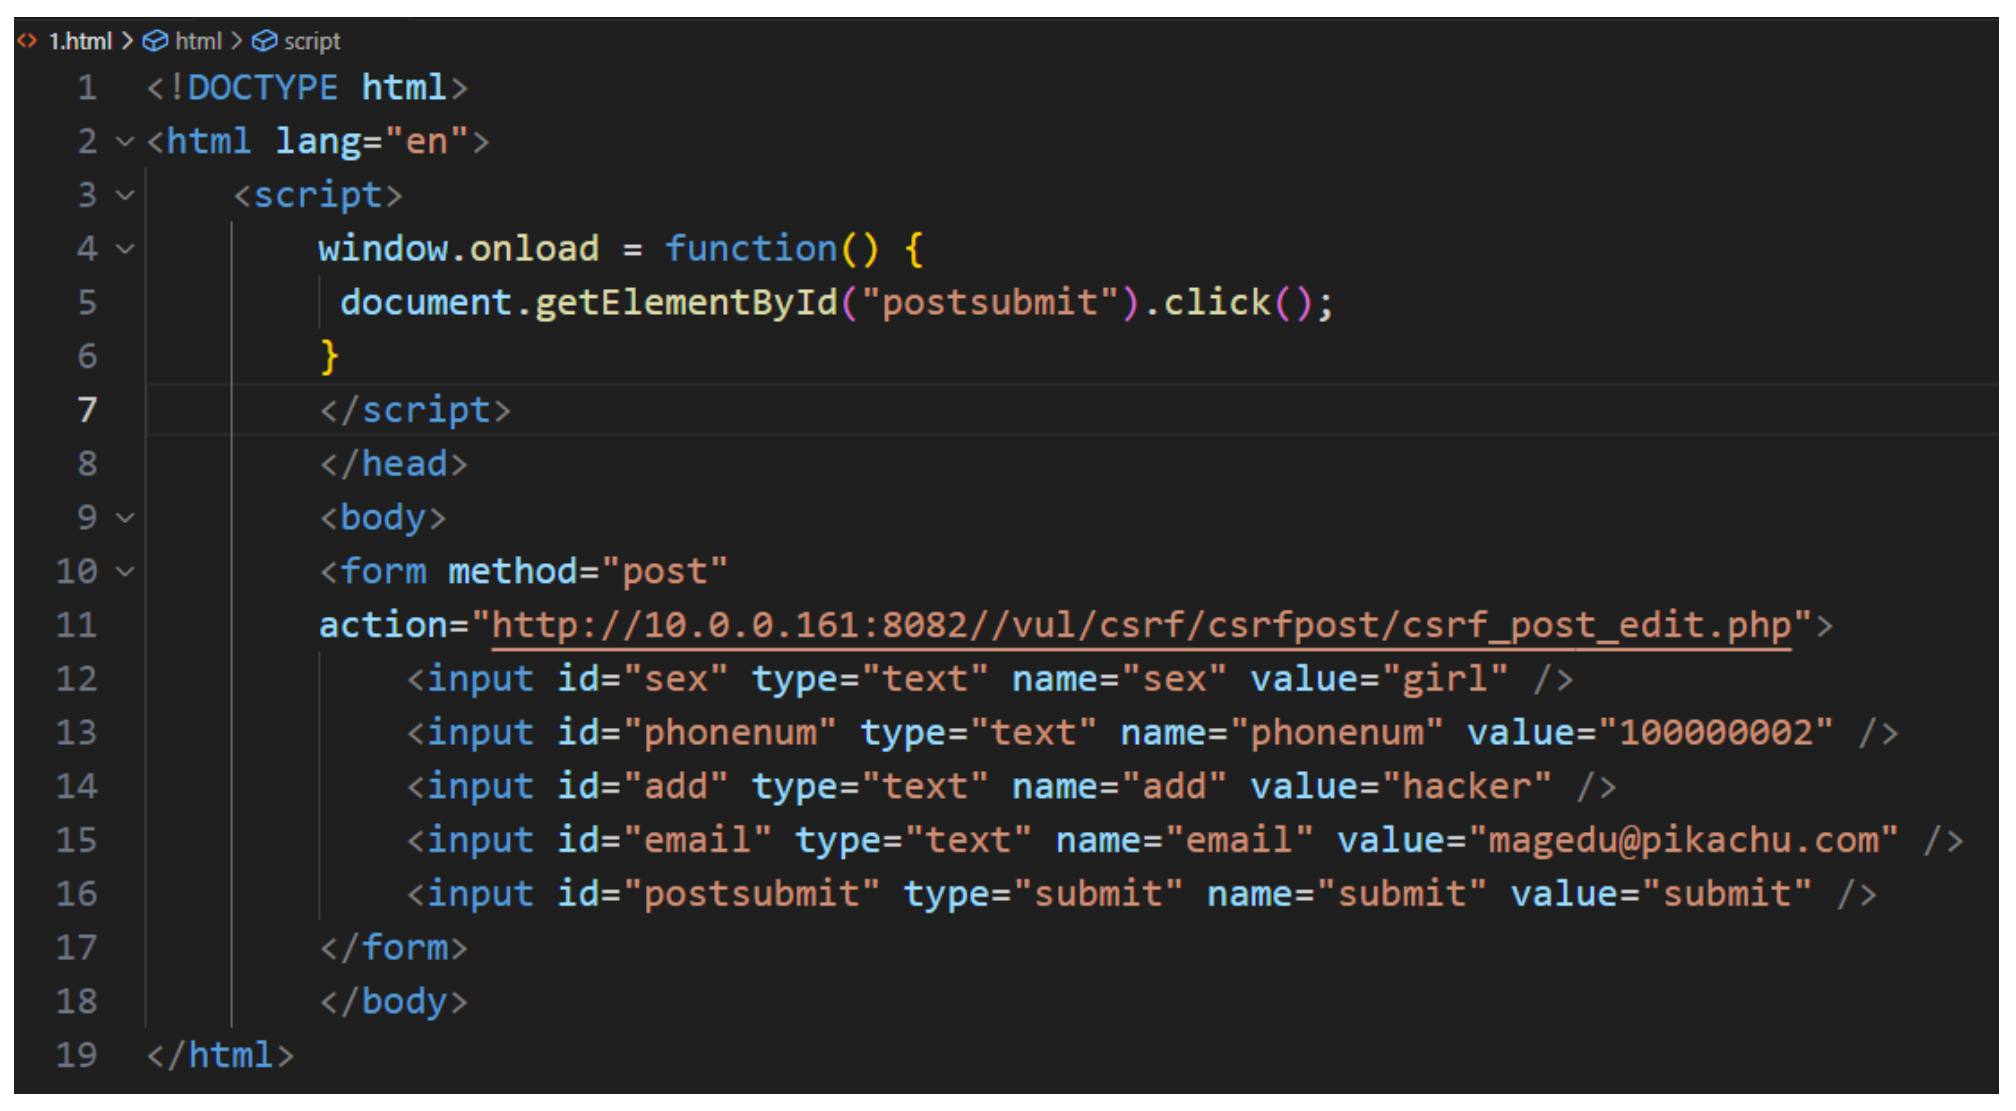Click the 1.html file icon in breadcrumb
Screen dimensions: 2016x1111
click(27, 41)
